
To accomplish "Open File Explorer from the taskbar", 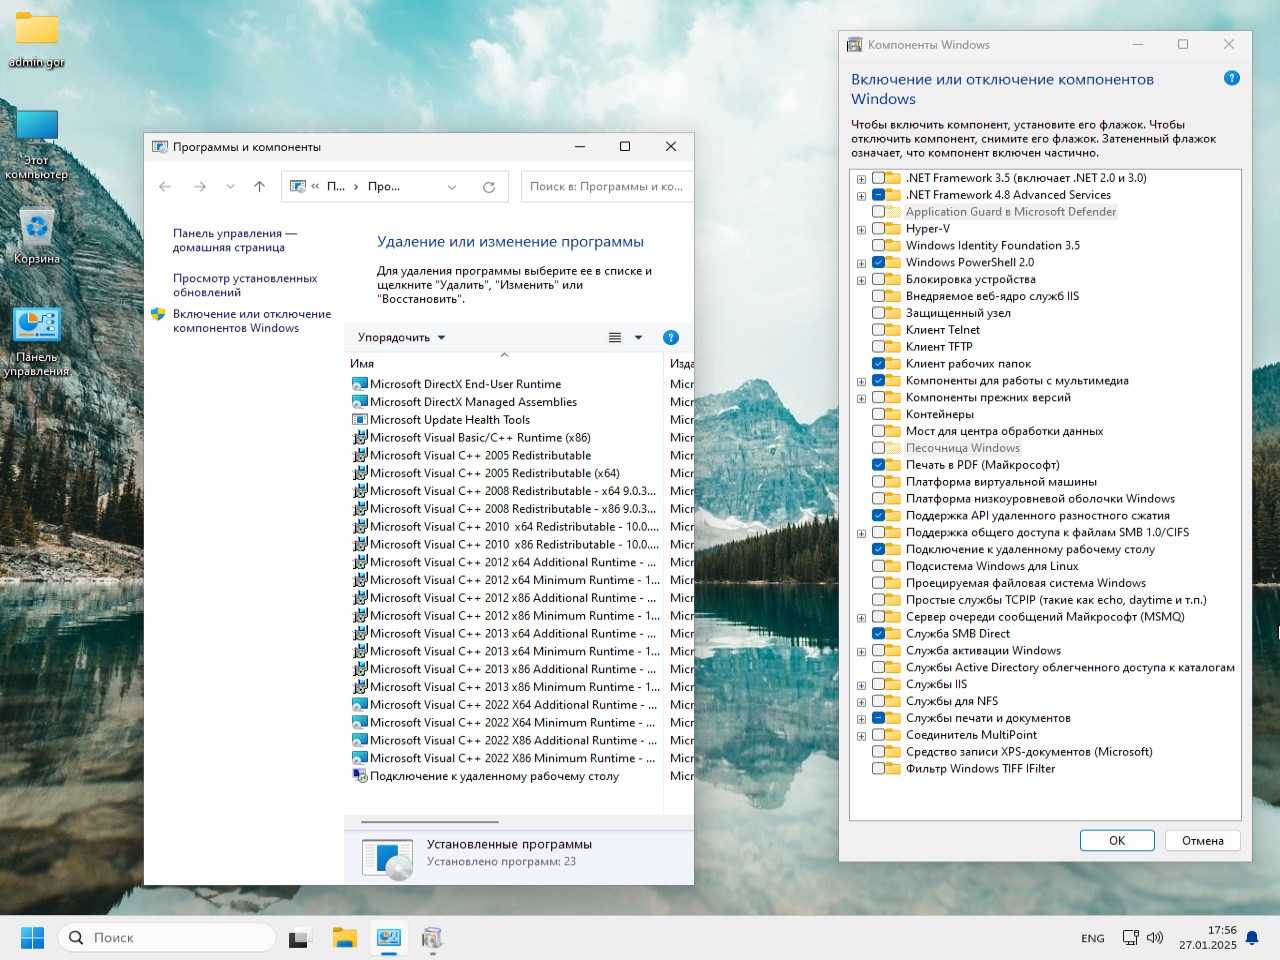I will [345, 938].
